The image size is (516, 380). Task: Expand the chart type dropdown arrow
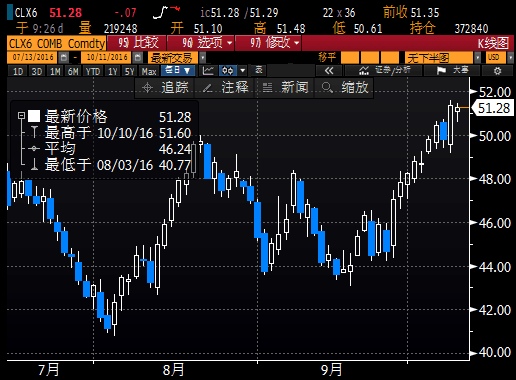243,71
